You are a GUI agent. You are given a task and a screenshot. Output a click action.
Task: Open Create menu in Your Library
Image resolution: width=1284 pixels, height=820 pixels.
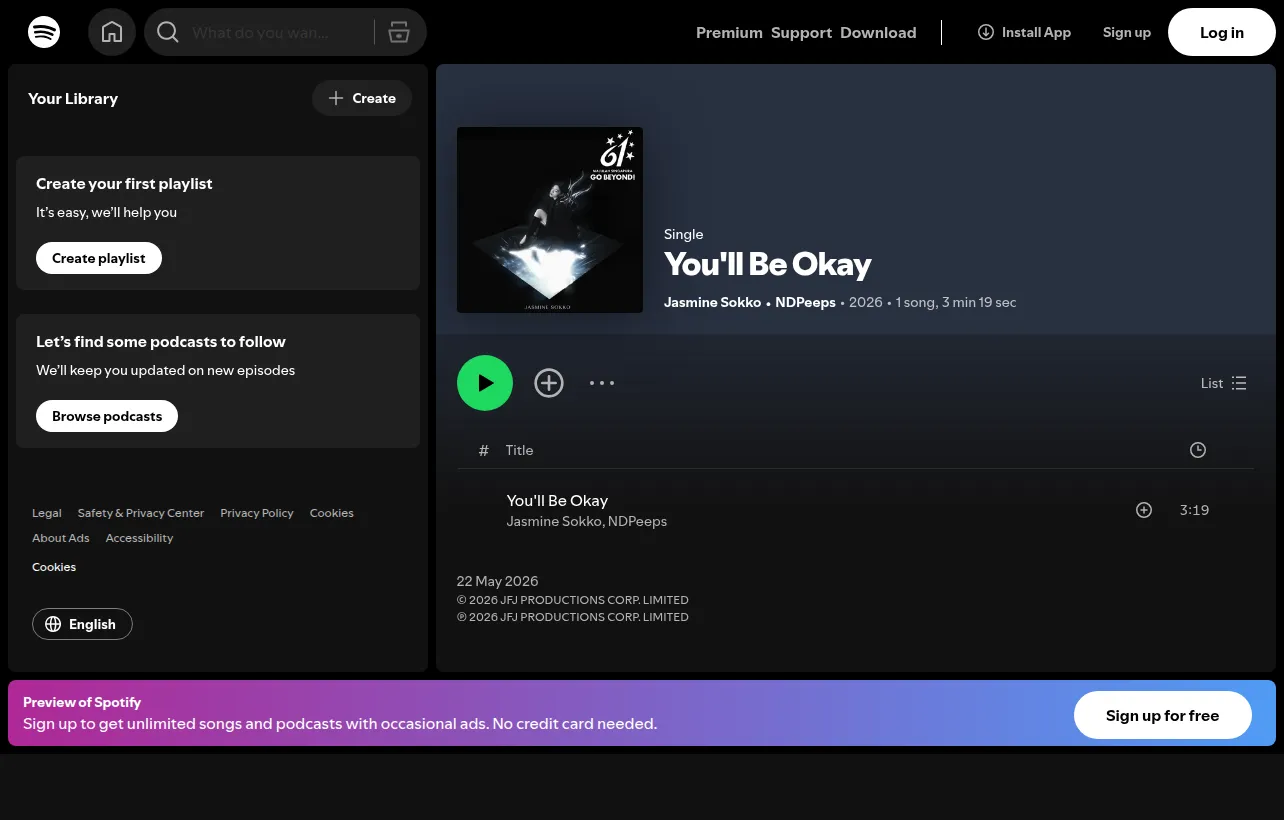pos(362,98)
